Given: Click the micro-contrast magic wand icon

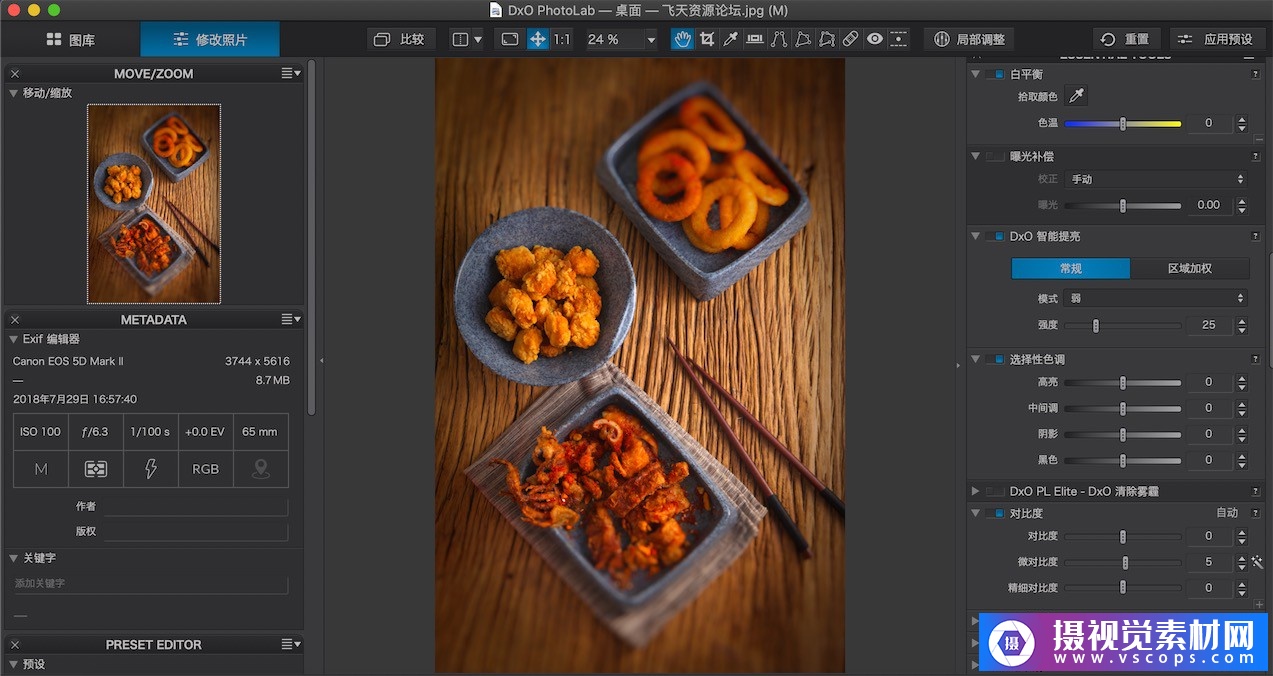Looking at the screenshot, I should [x=1257, y=562].
